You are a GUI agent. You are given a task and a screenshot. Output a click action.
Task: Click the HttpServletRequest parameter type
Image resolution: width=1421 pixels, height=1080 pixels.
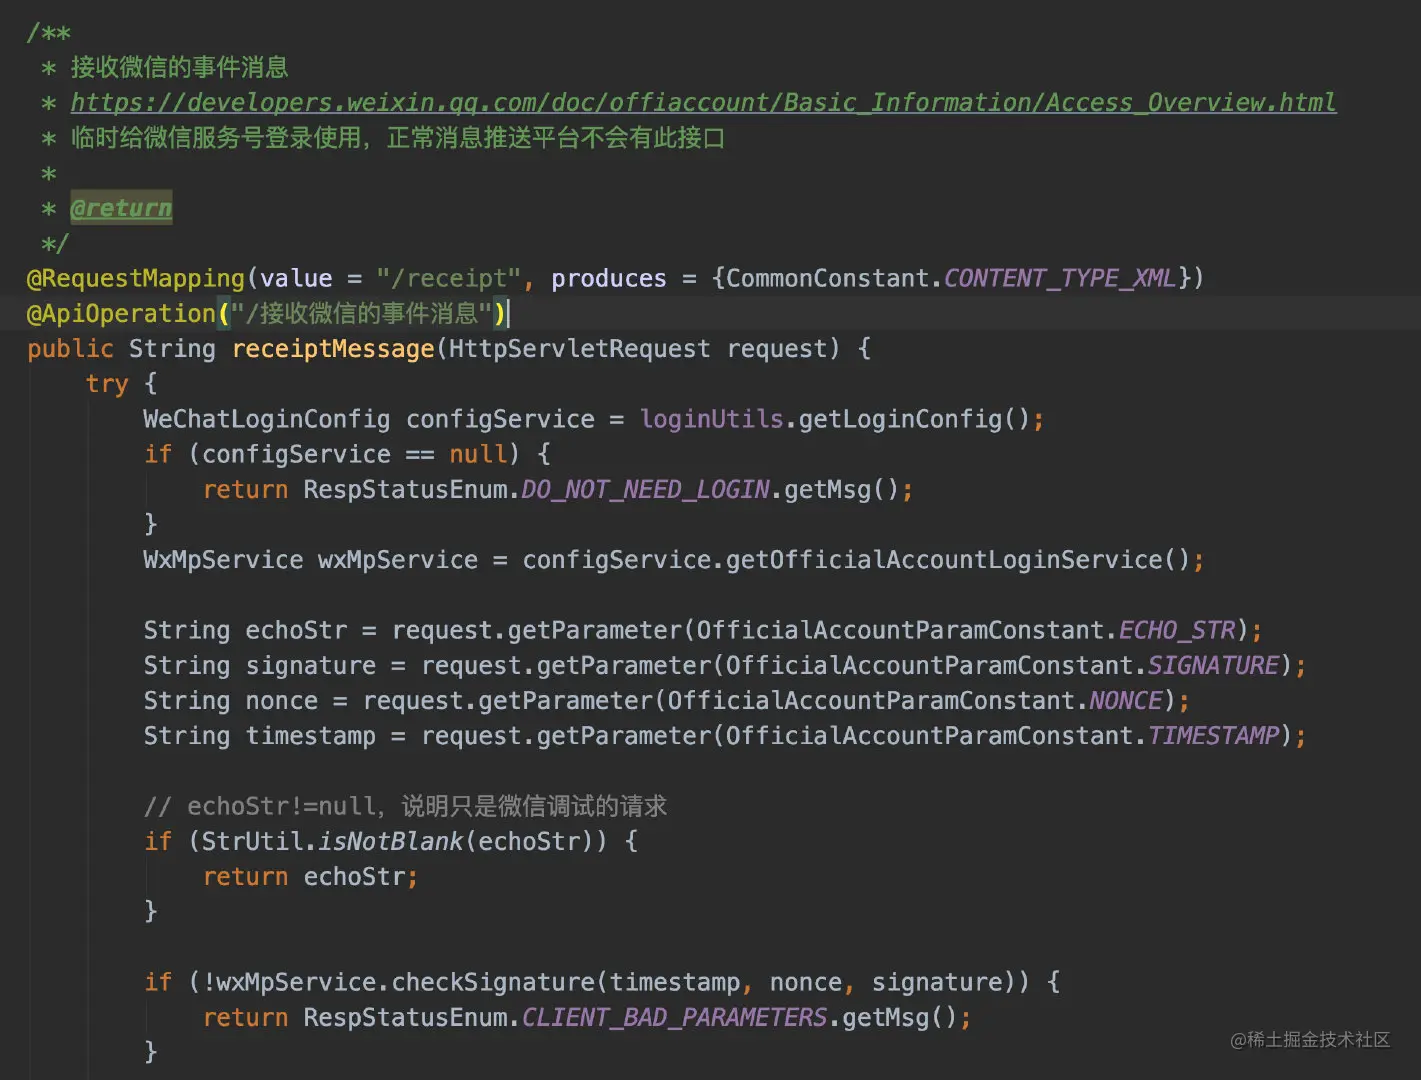click(x=579, y=348)
